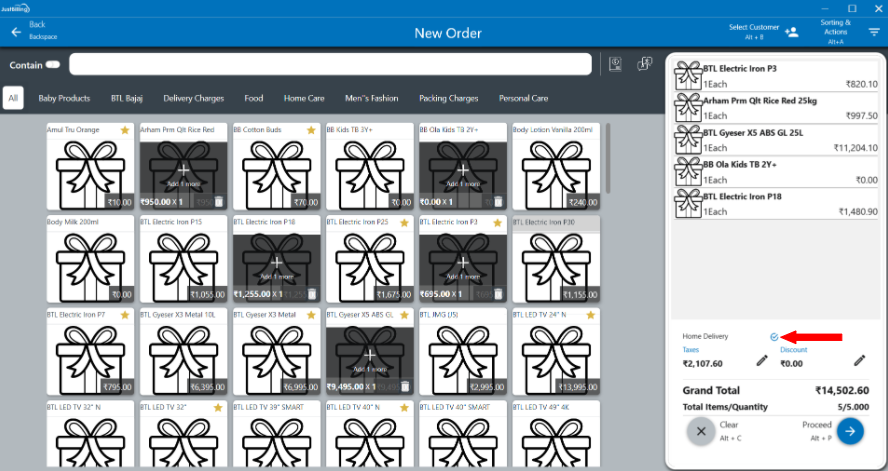Edit discount using the pencil icon

pyautogui.click(x=859, y=361)
